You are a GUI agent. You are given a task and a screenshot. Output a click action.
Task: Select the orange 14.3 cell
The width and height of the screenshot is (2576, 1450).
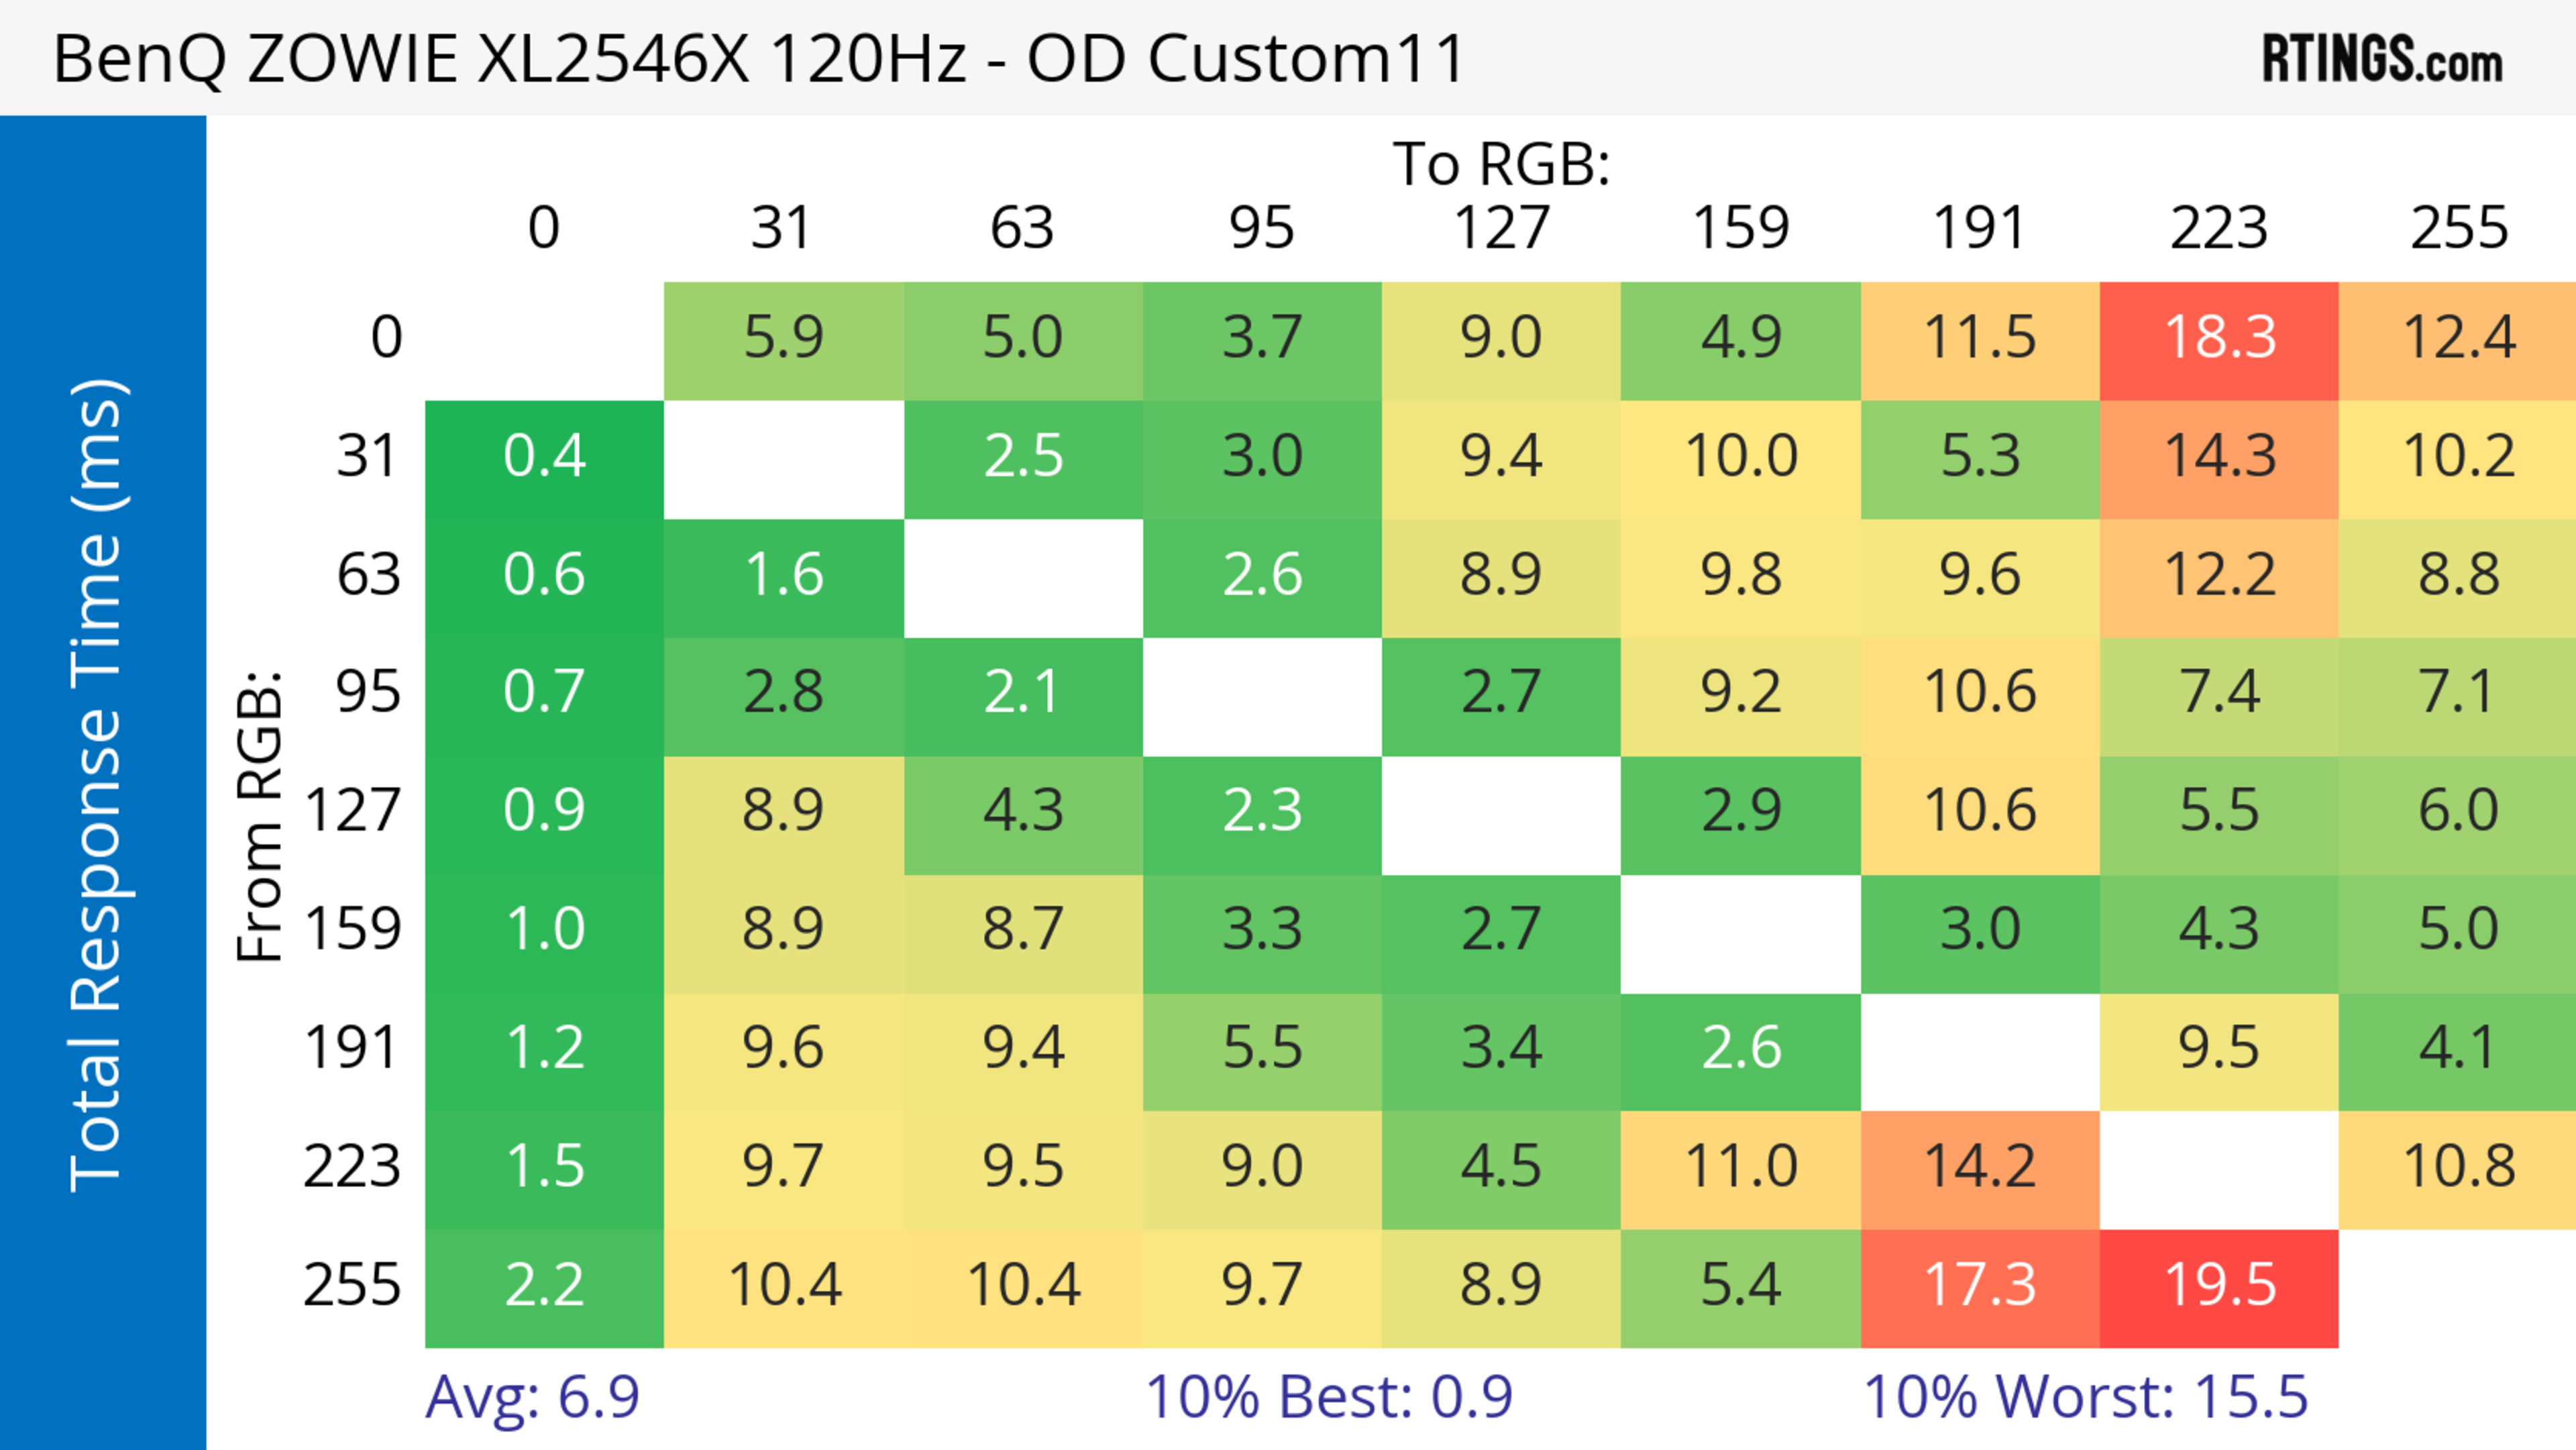point(2219,458)
